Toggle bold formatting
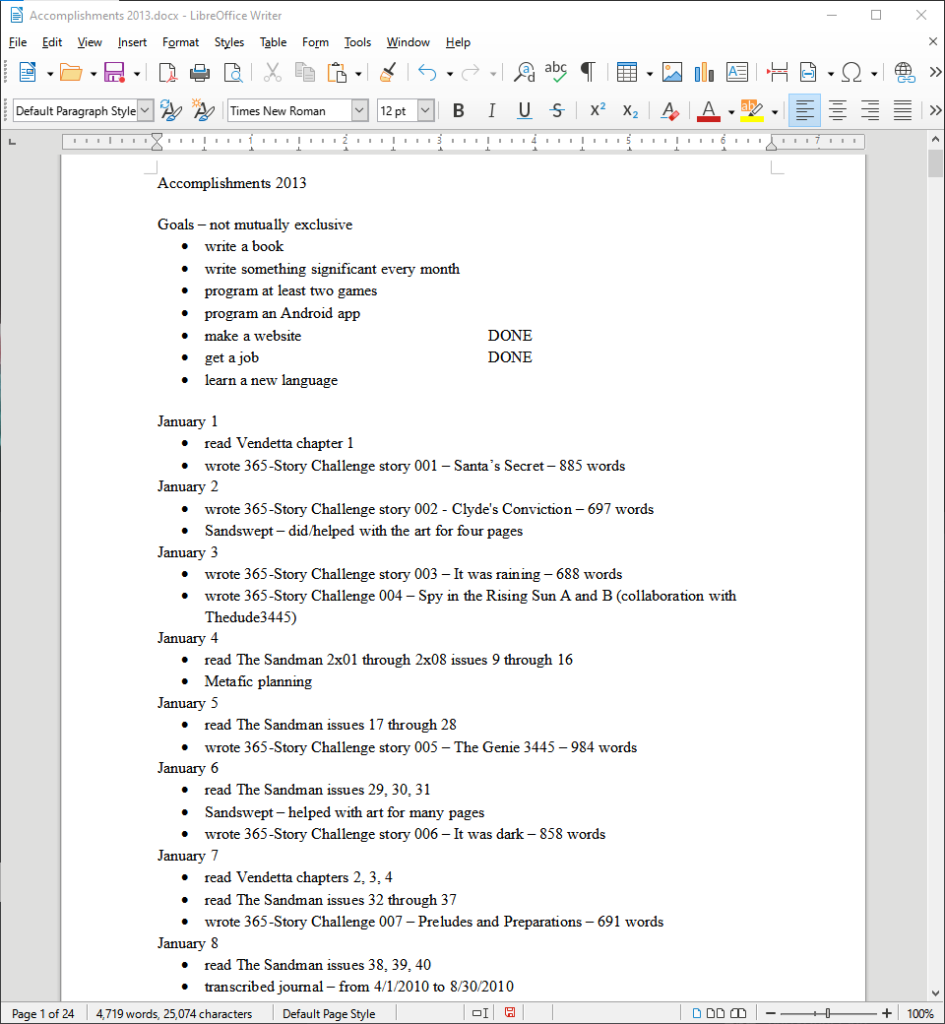The image size is (945, 1024). [x=458, y=111]
